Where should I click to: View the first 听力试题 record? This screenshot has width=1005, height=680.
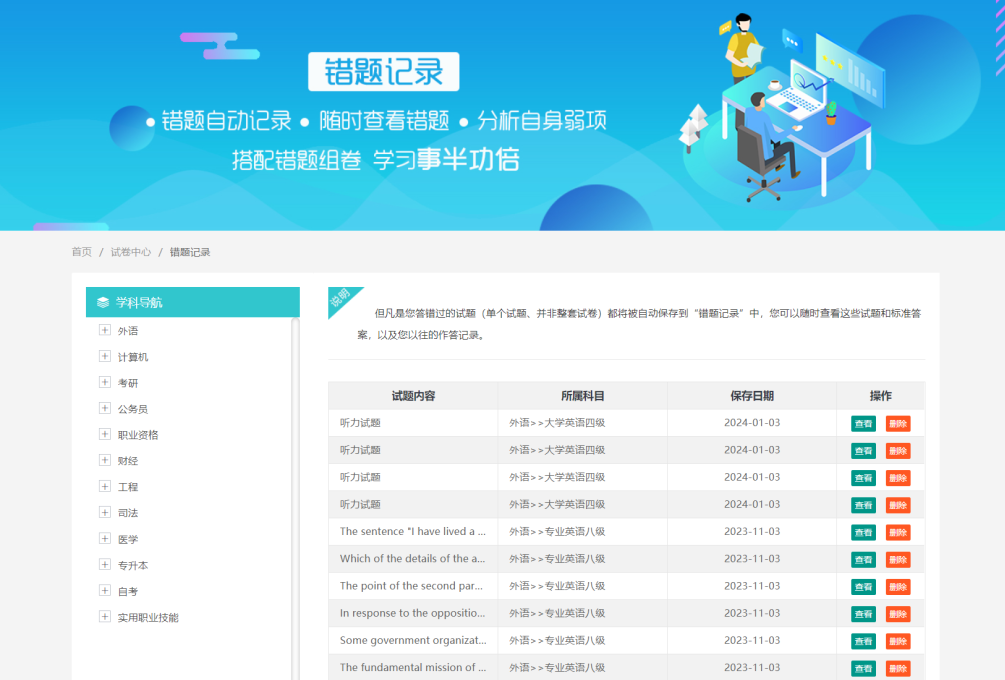coord(863,424)
